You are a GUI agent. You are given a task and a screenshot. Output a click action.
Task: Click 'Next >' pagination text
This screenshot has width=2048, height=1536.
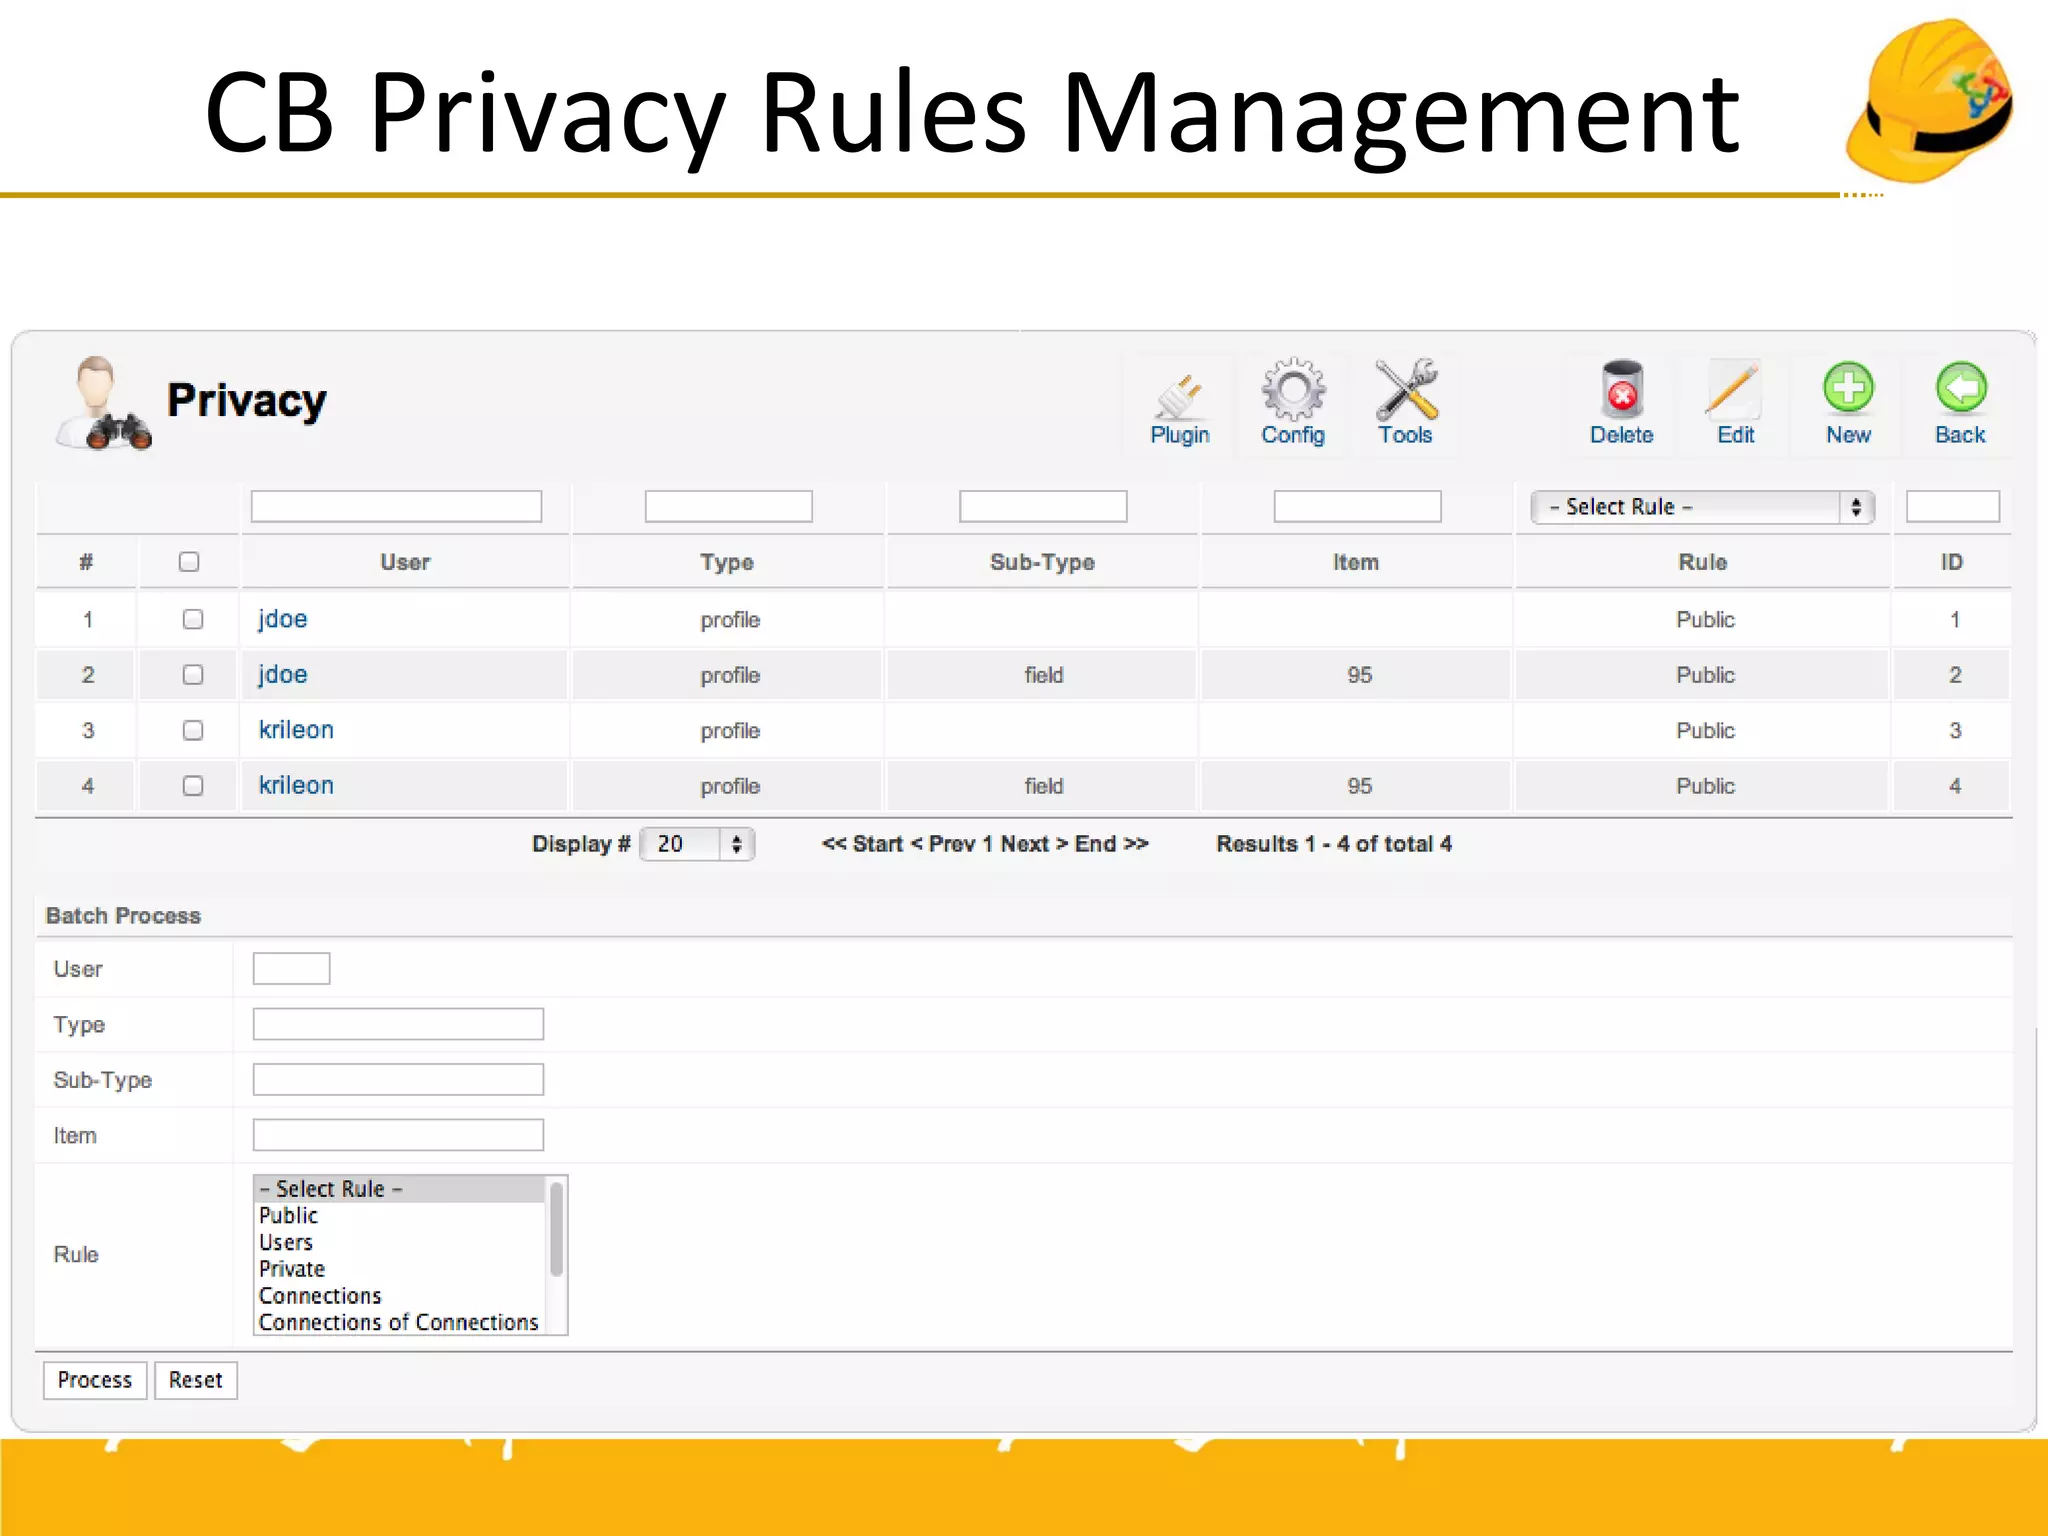1035,844
